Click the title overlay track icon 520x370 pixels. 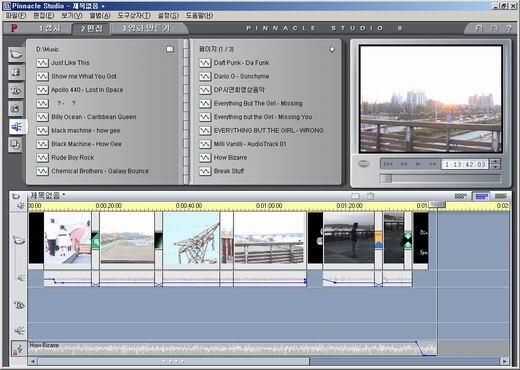click(19, 305)
